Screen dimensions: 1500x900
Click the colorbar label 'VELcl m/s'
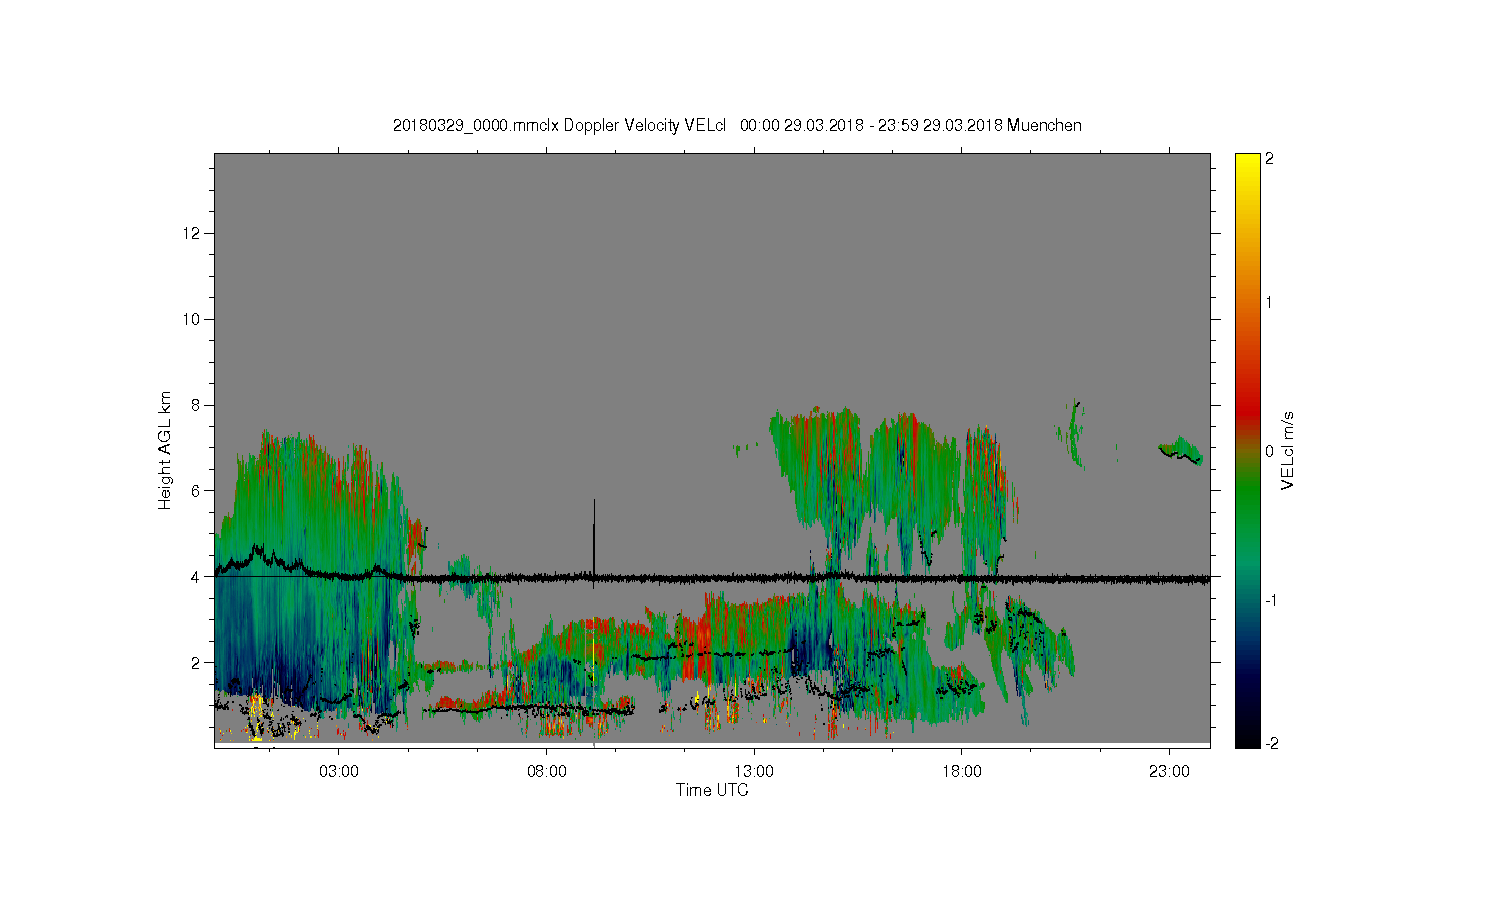[x=1288, y=450]
